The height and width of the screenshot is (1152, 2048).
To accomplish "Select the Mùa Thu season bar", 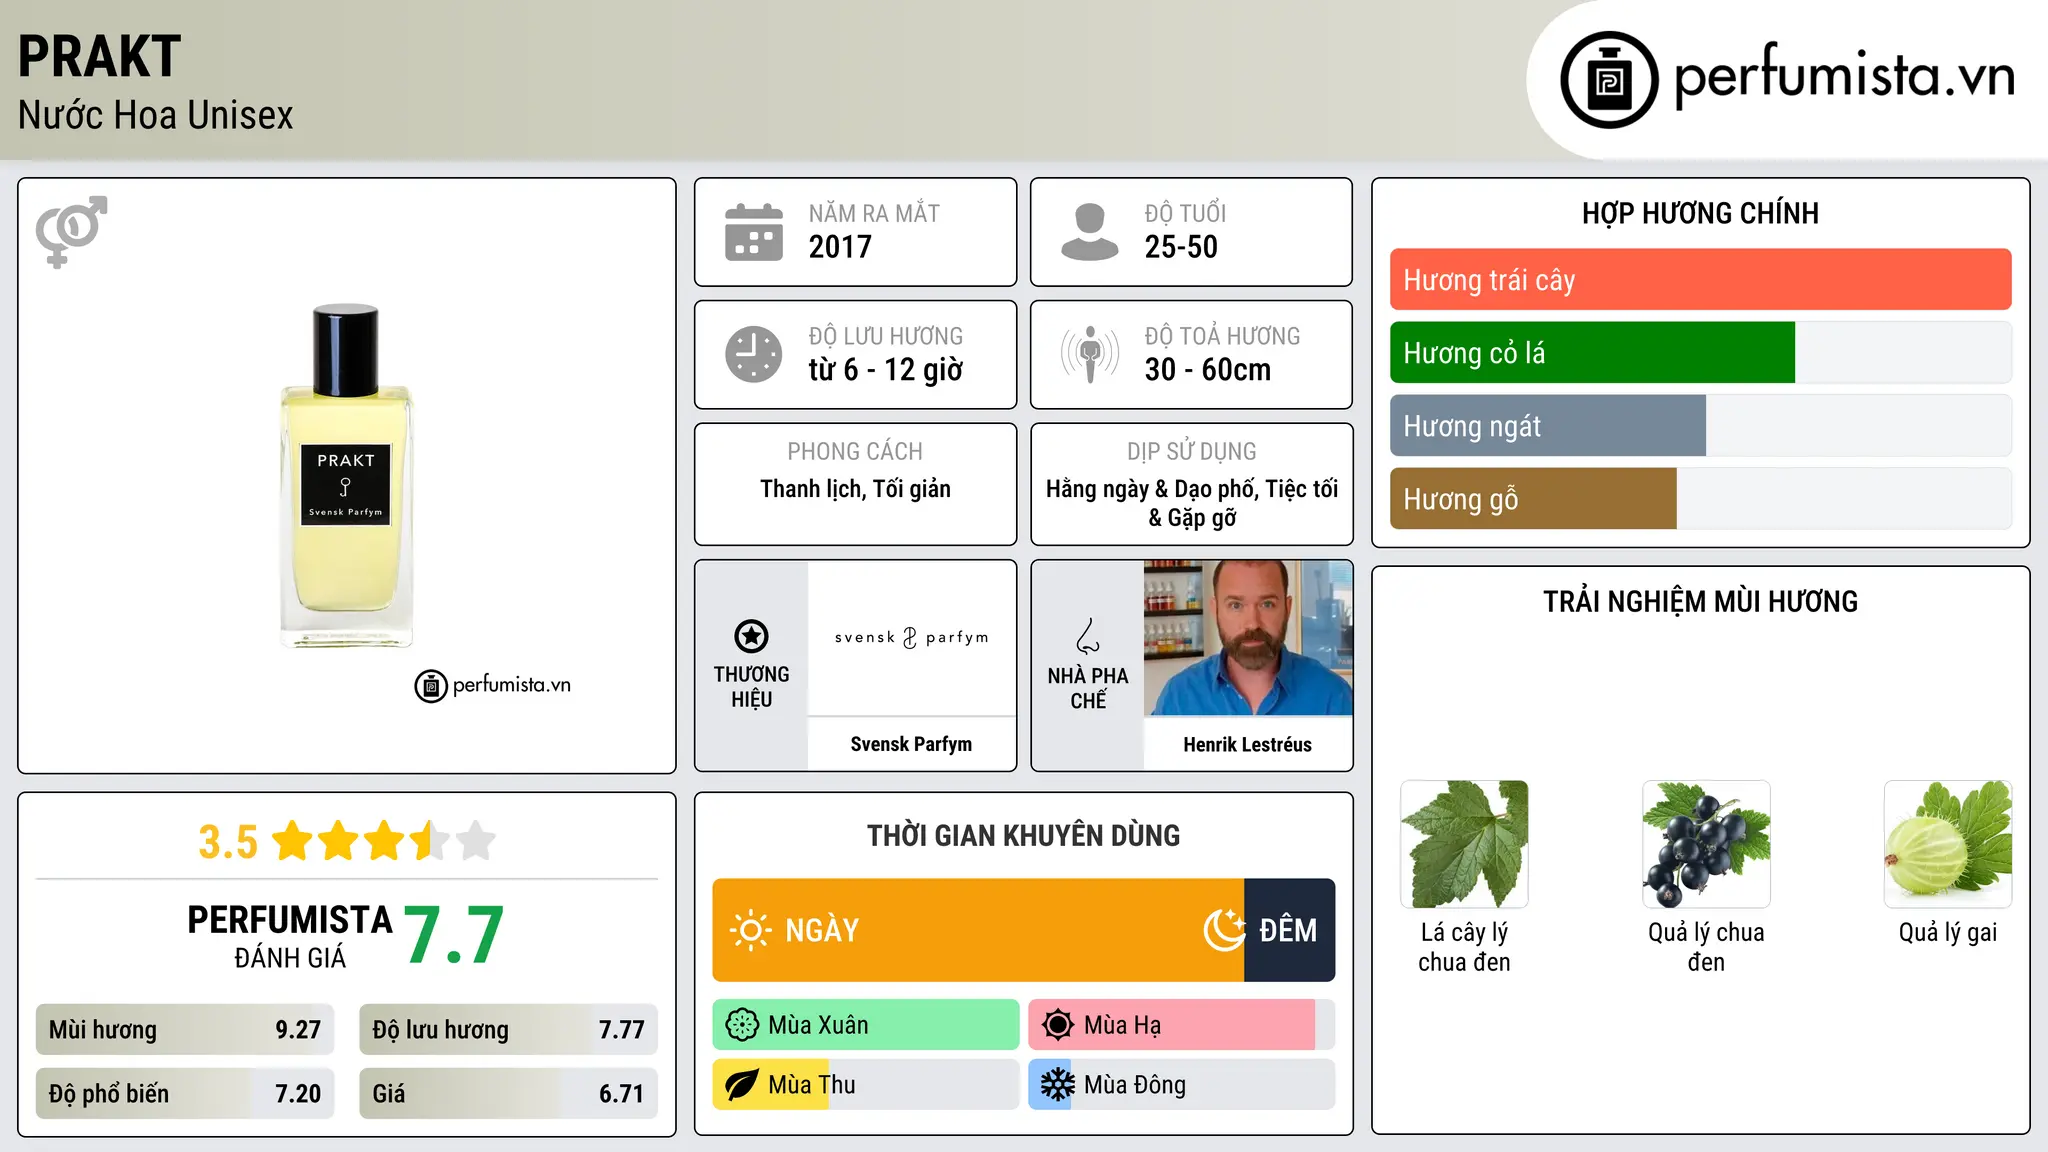I will point(866,1085).
